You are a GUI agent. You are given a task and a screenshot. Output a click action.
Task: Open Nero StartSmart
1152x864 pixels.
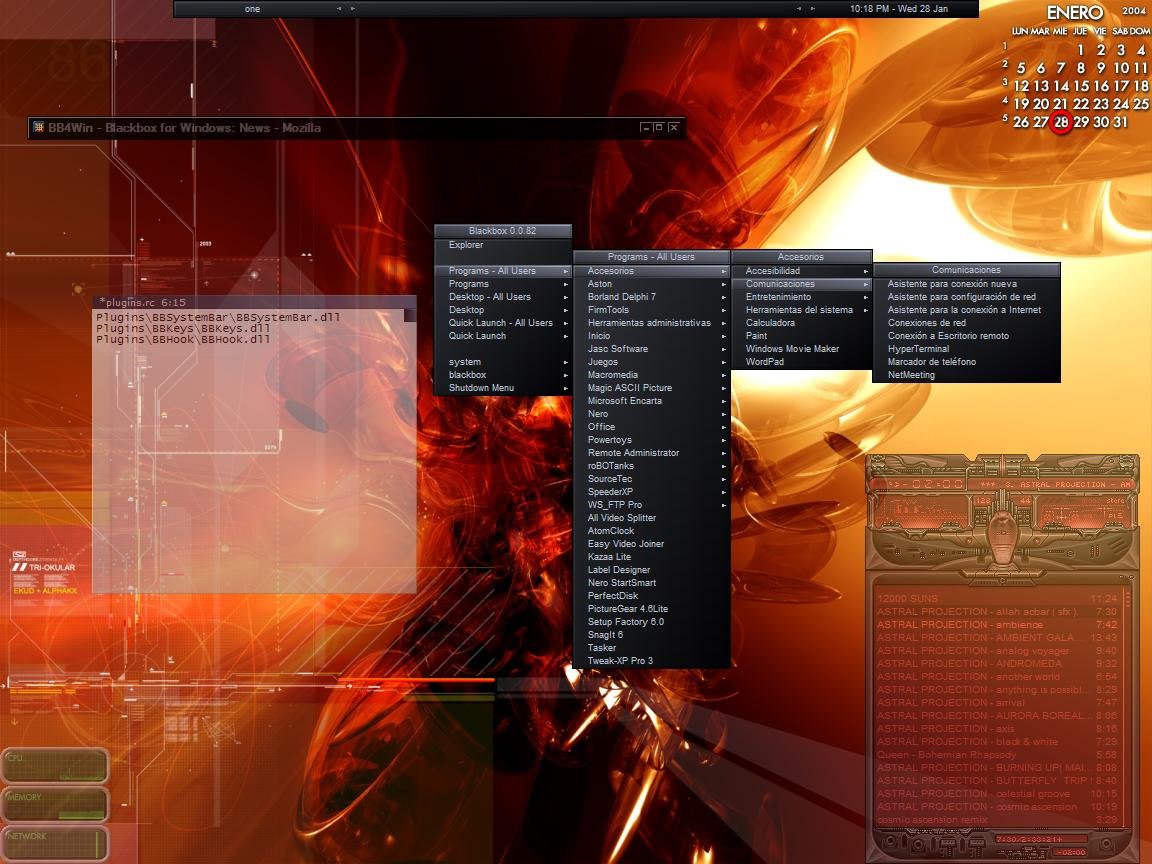pos(652,583)
